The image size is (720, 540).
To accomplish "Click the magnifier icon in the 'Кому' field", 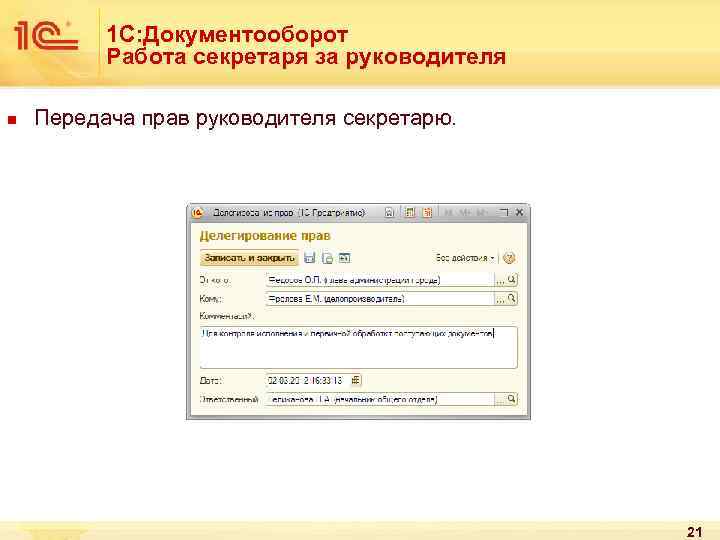I will [512, 298].
